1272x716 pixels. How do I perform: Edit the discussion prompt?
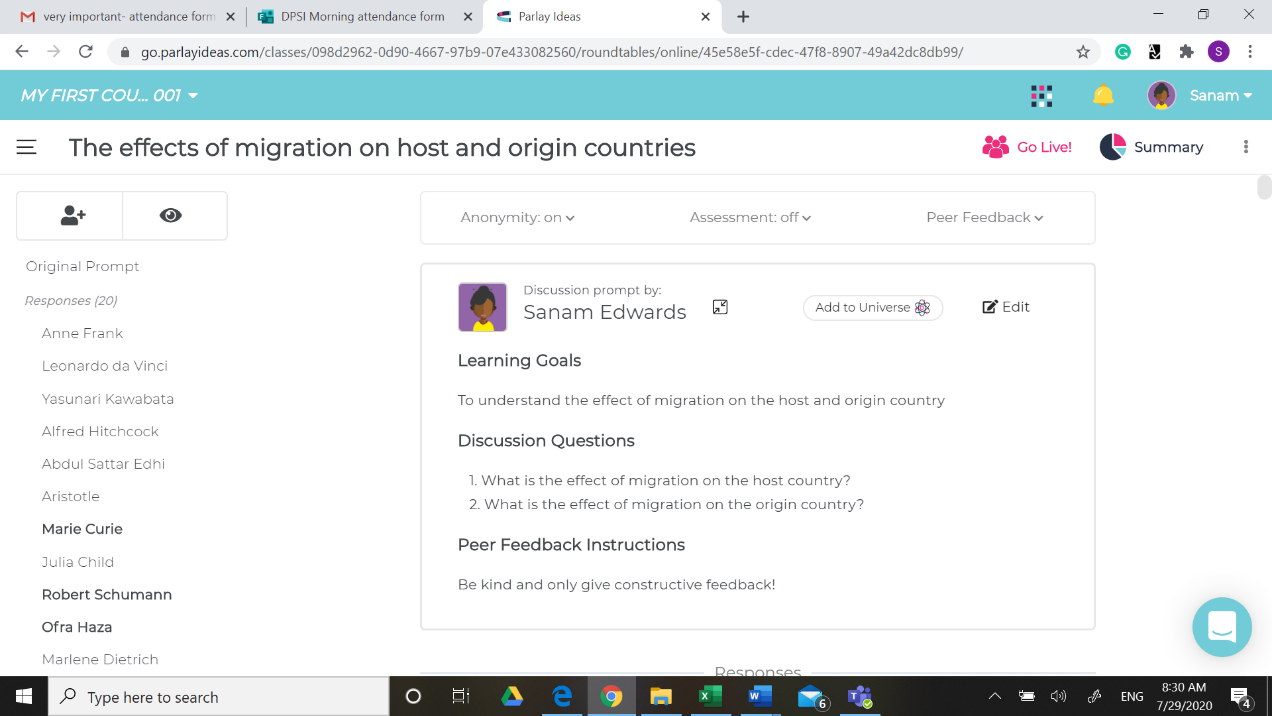[x=1005, y=307]
